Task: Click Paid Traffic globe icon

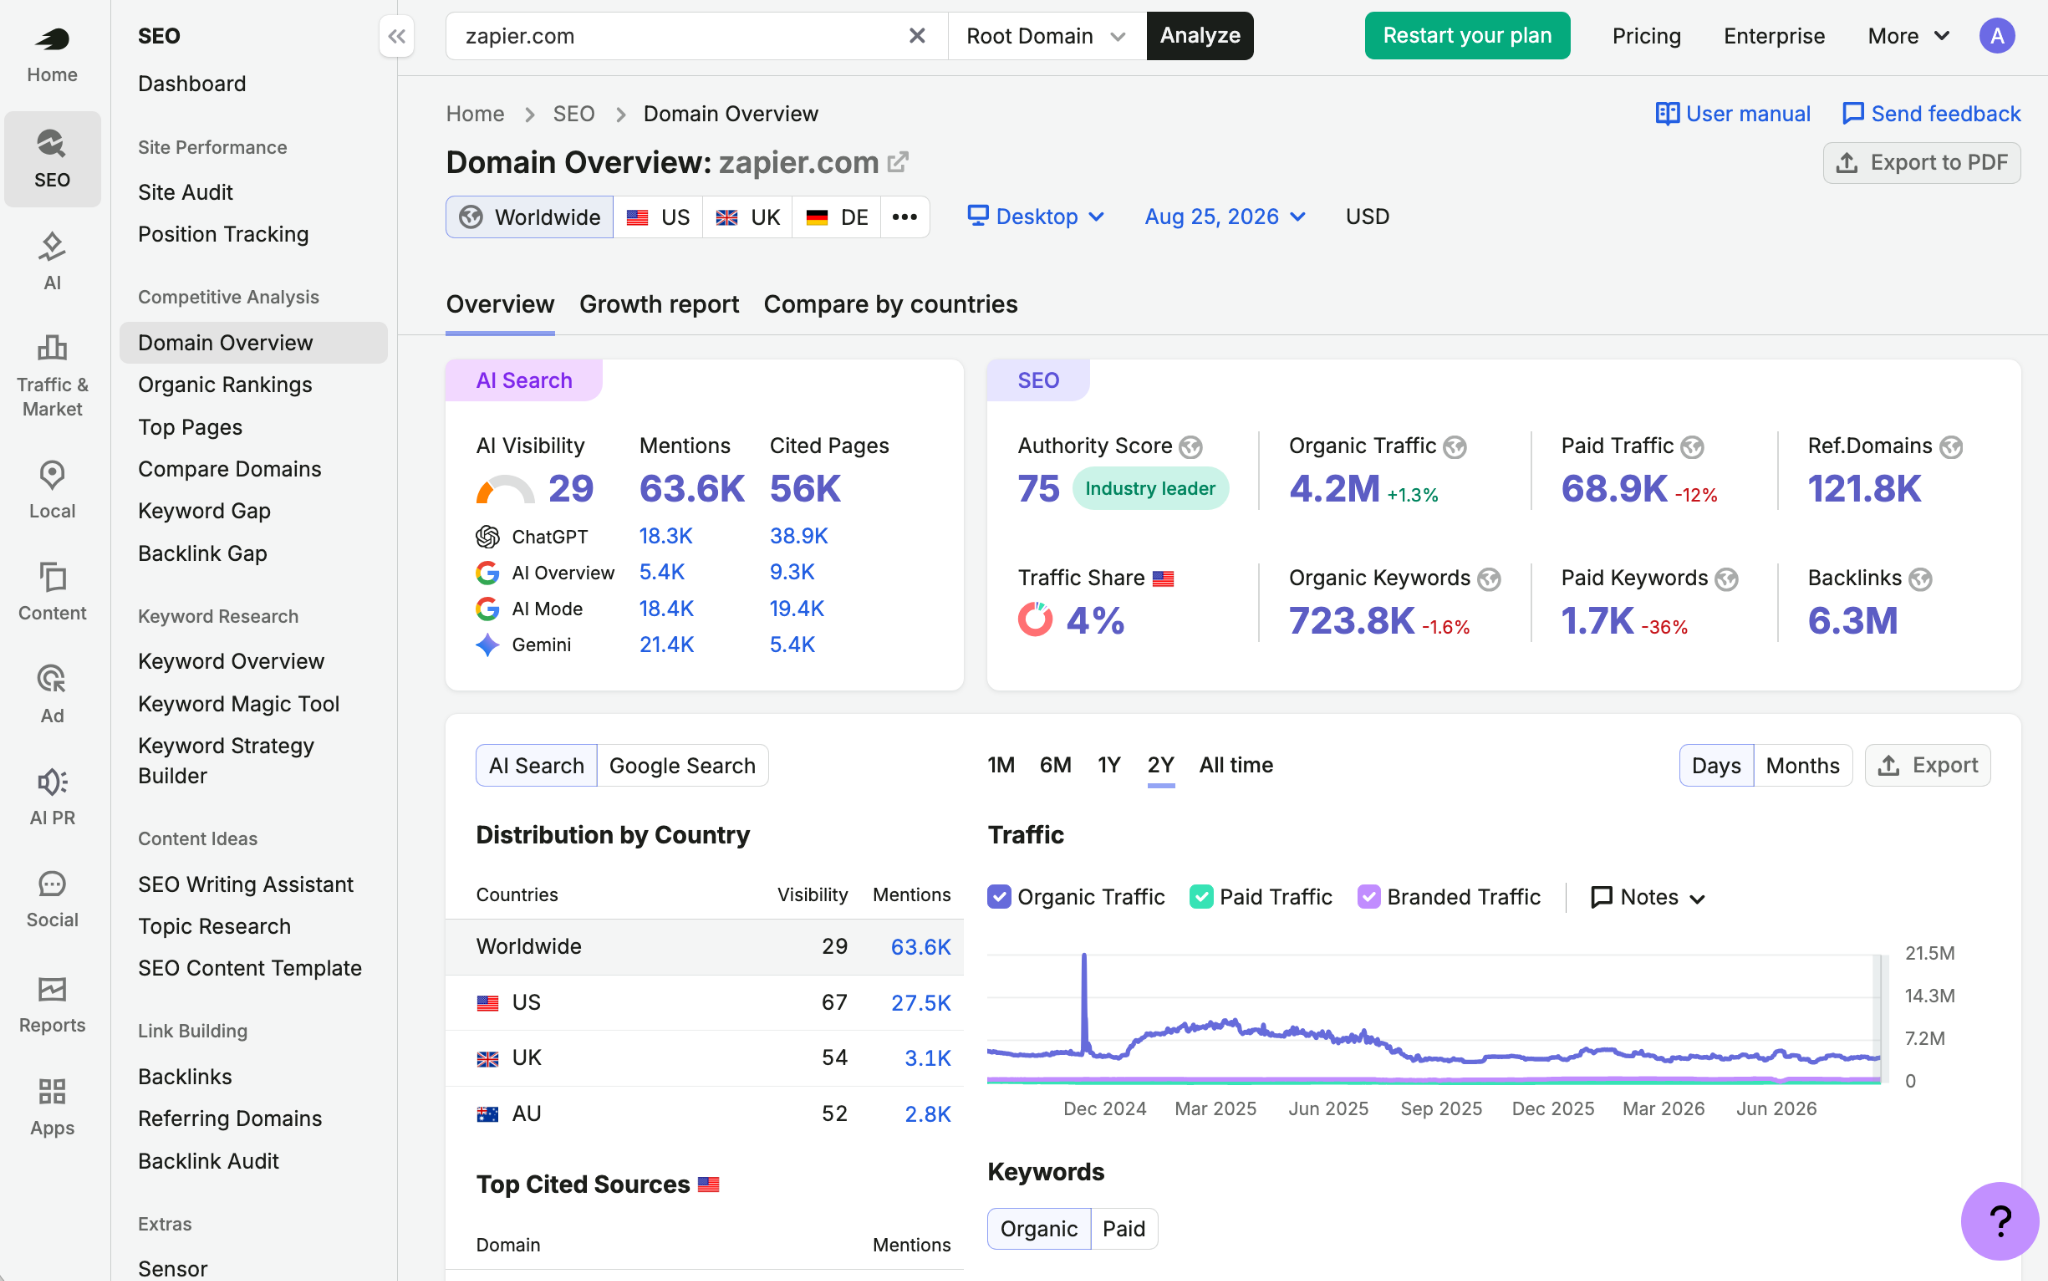Action: pos(1692,446)
